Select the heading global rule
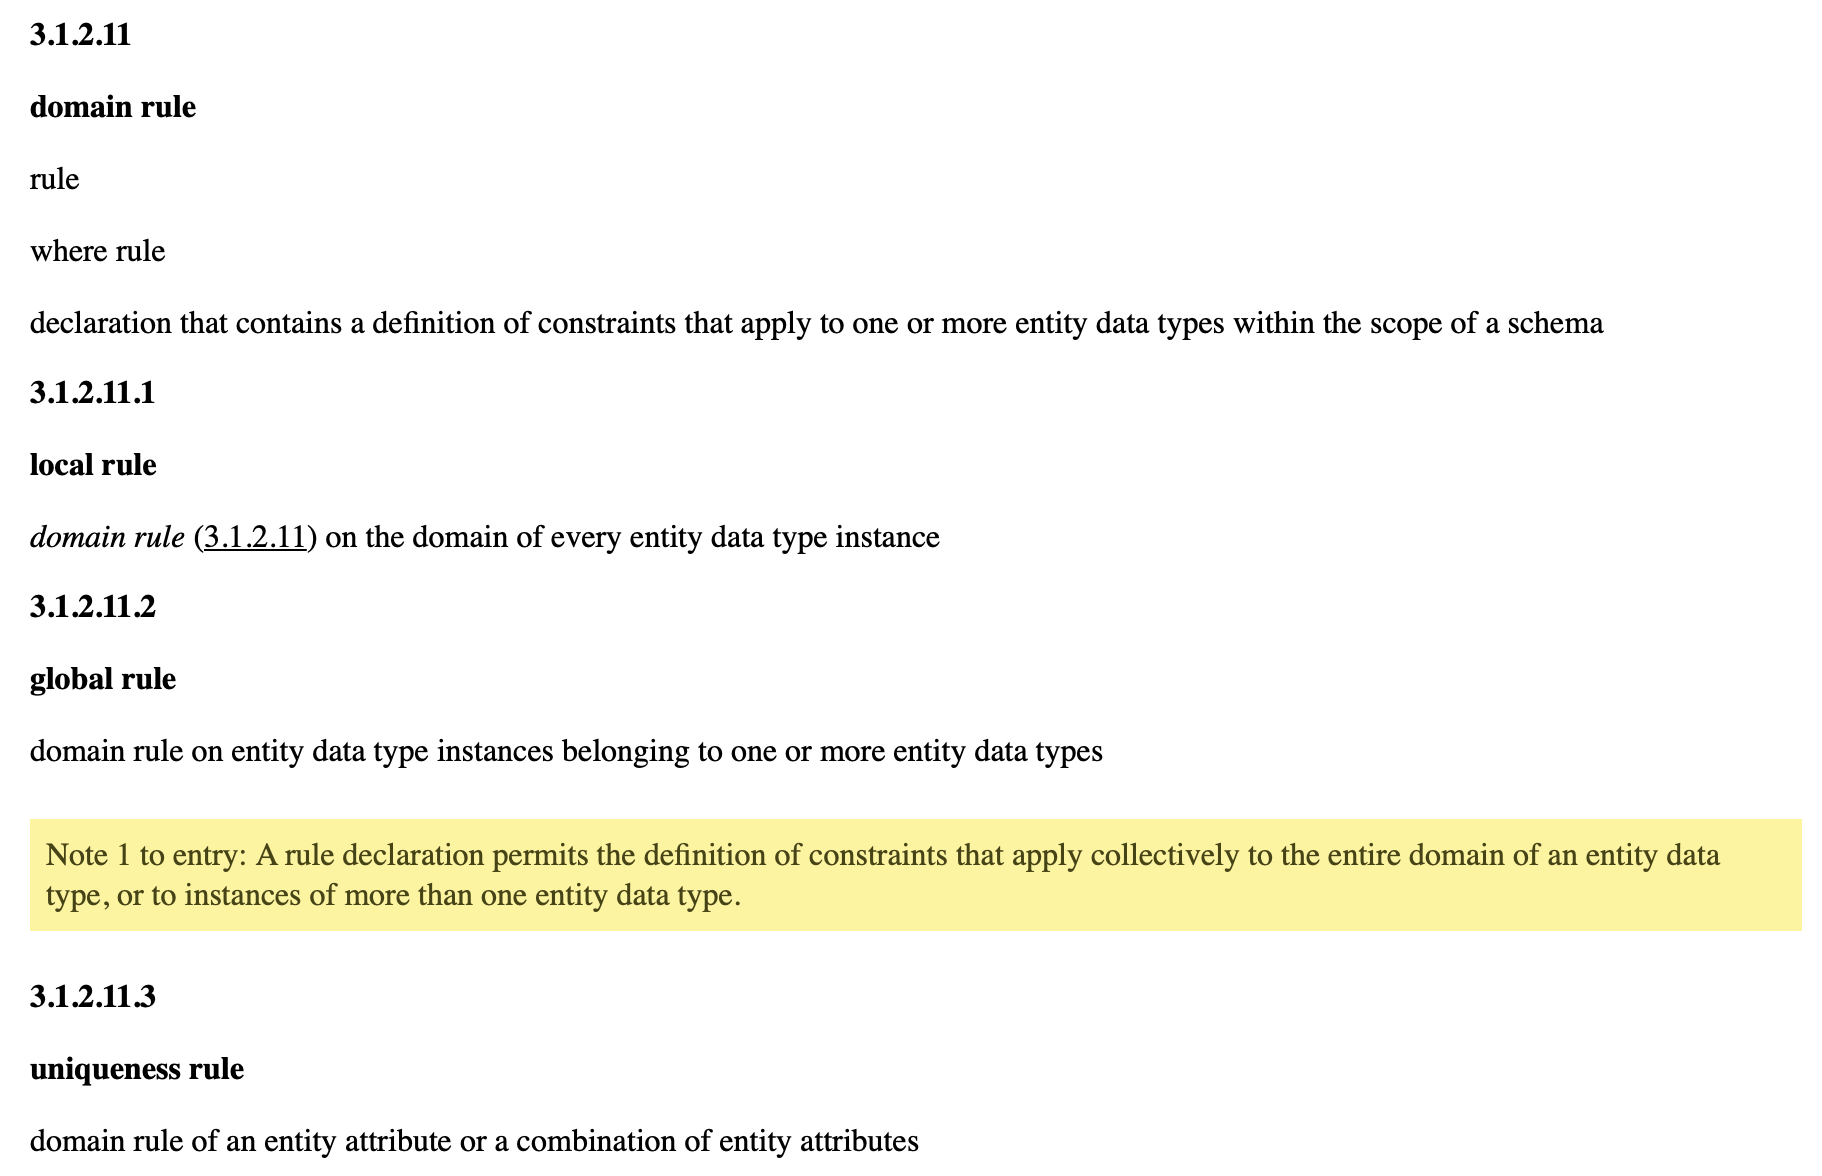 (x=102, y=679)
